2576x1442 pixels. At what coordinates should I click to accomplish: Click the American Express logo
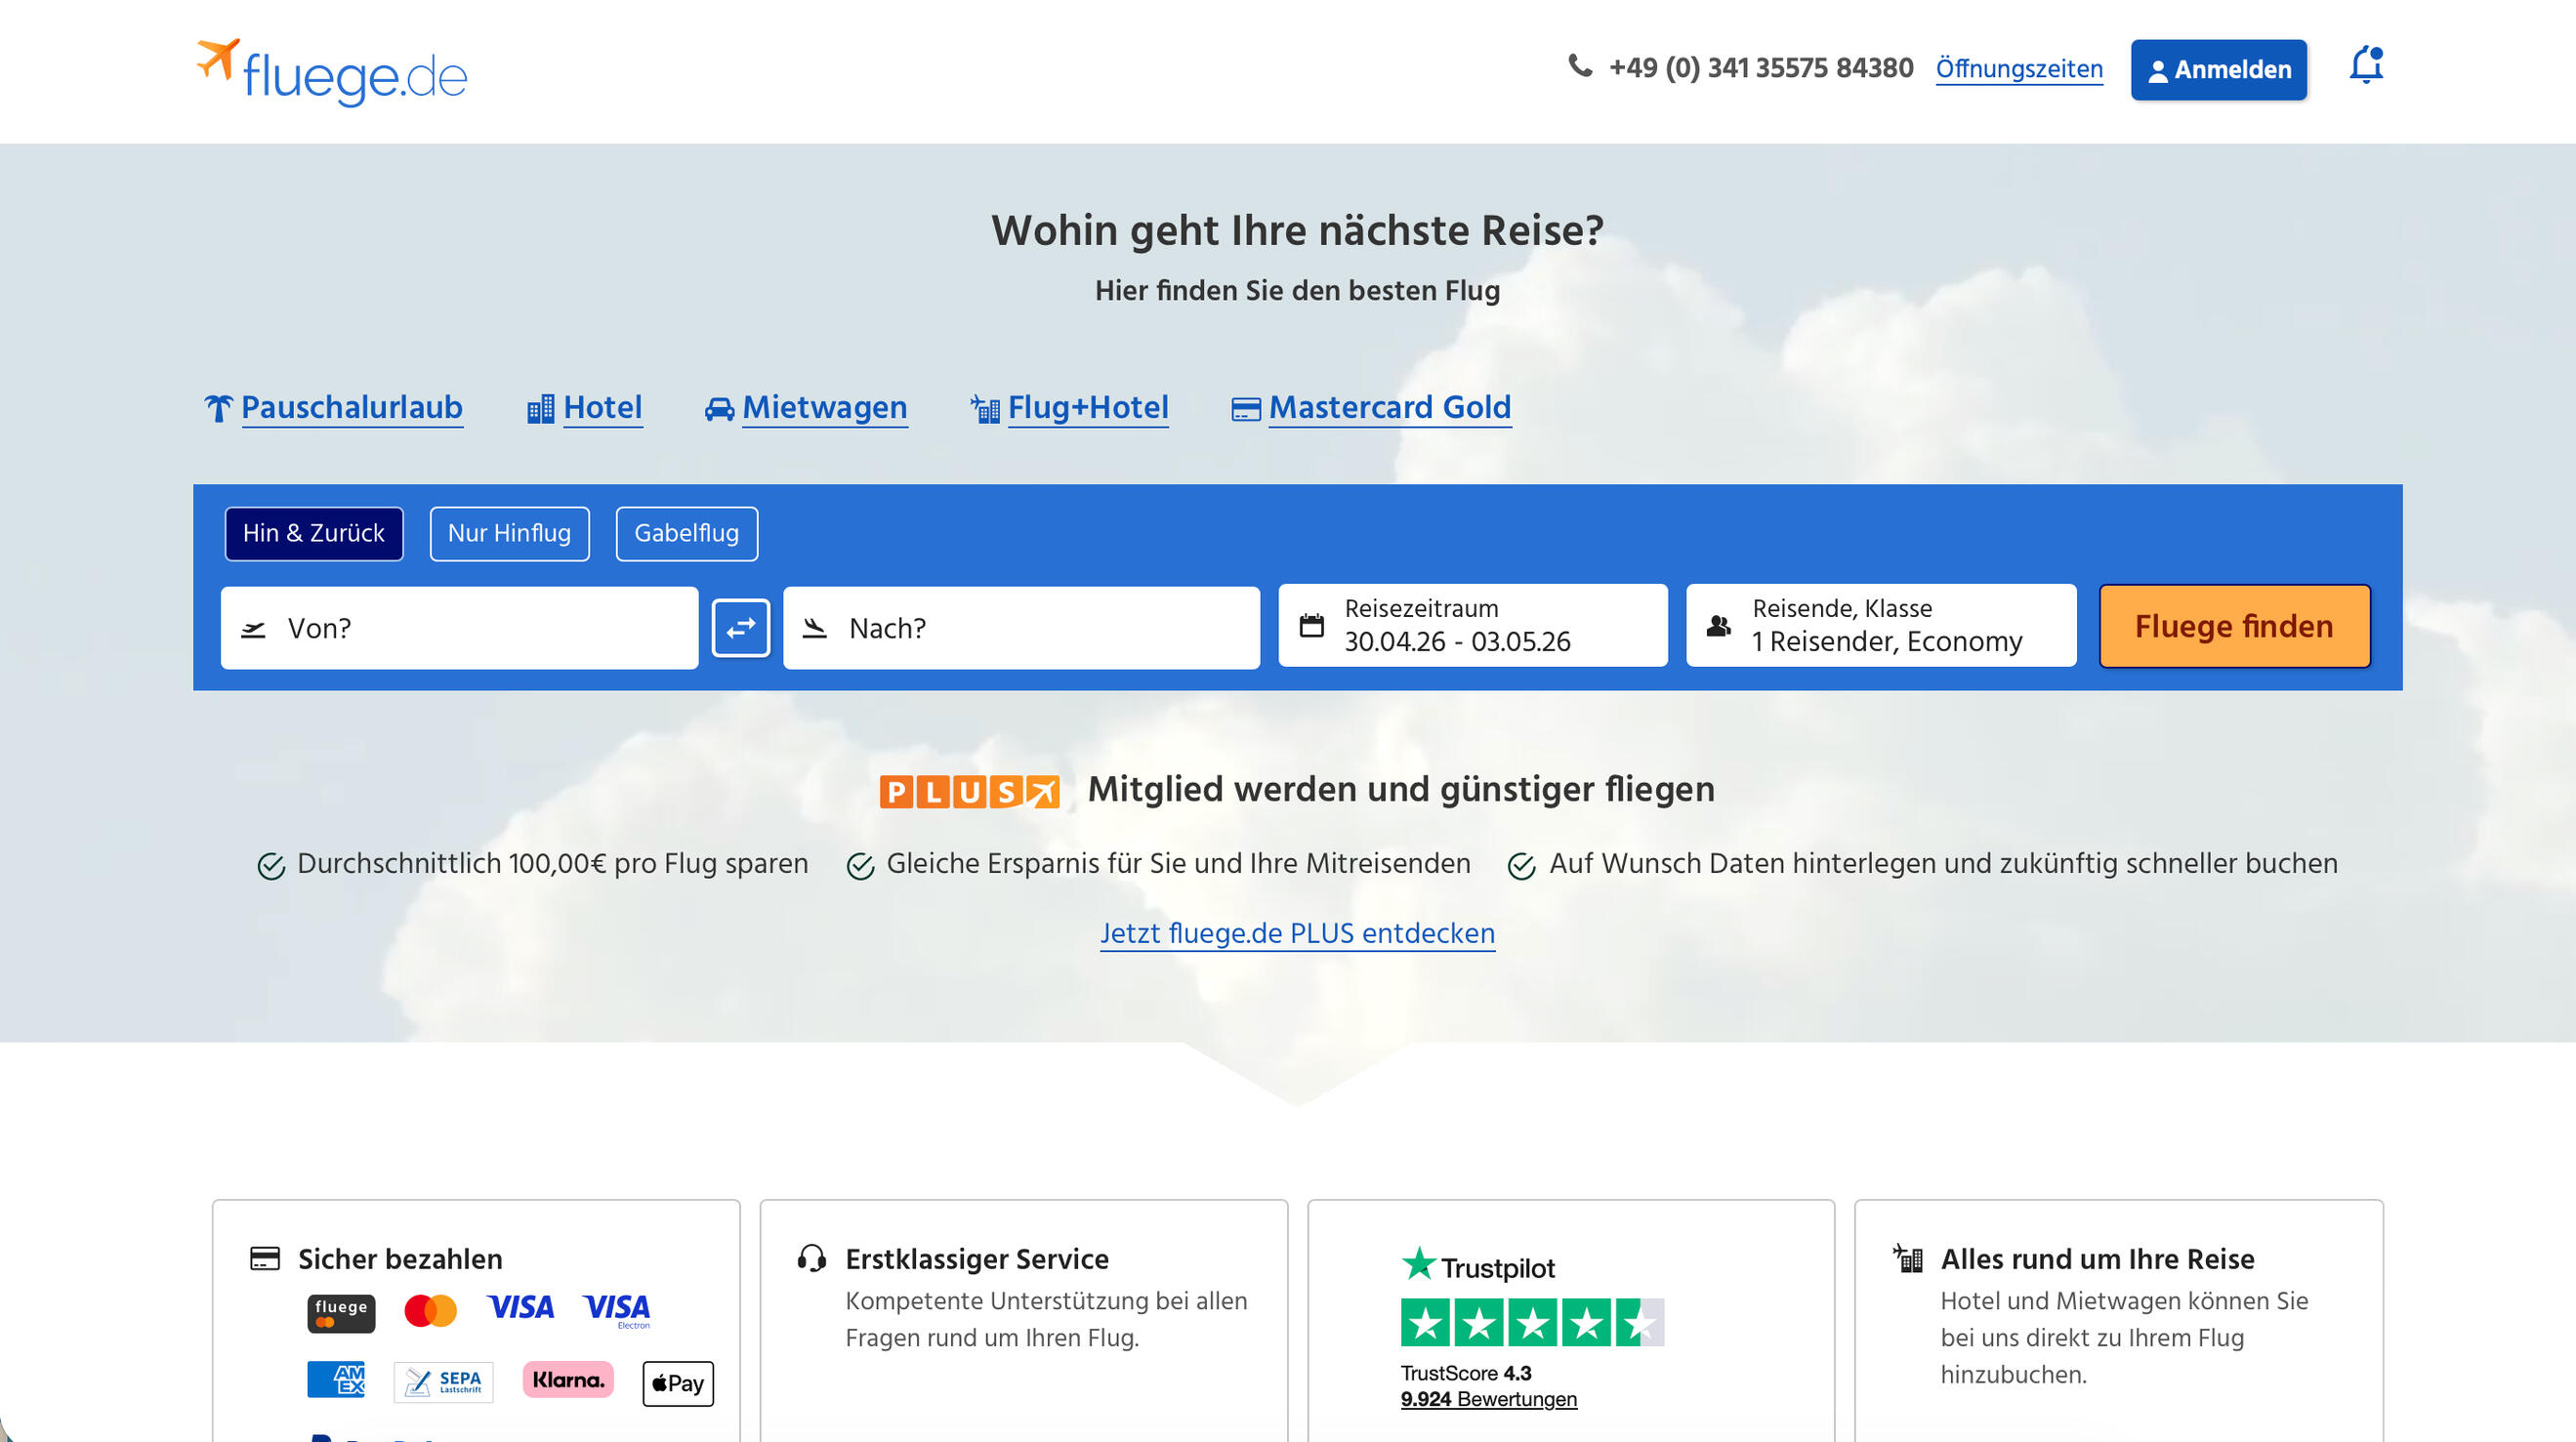336,1379
